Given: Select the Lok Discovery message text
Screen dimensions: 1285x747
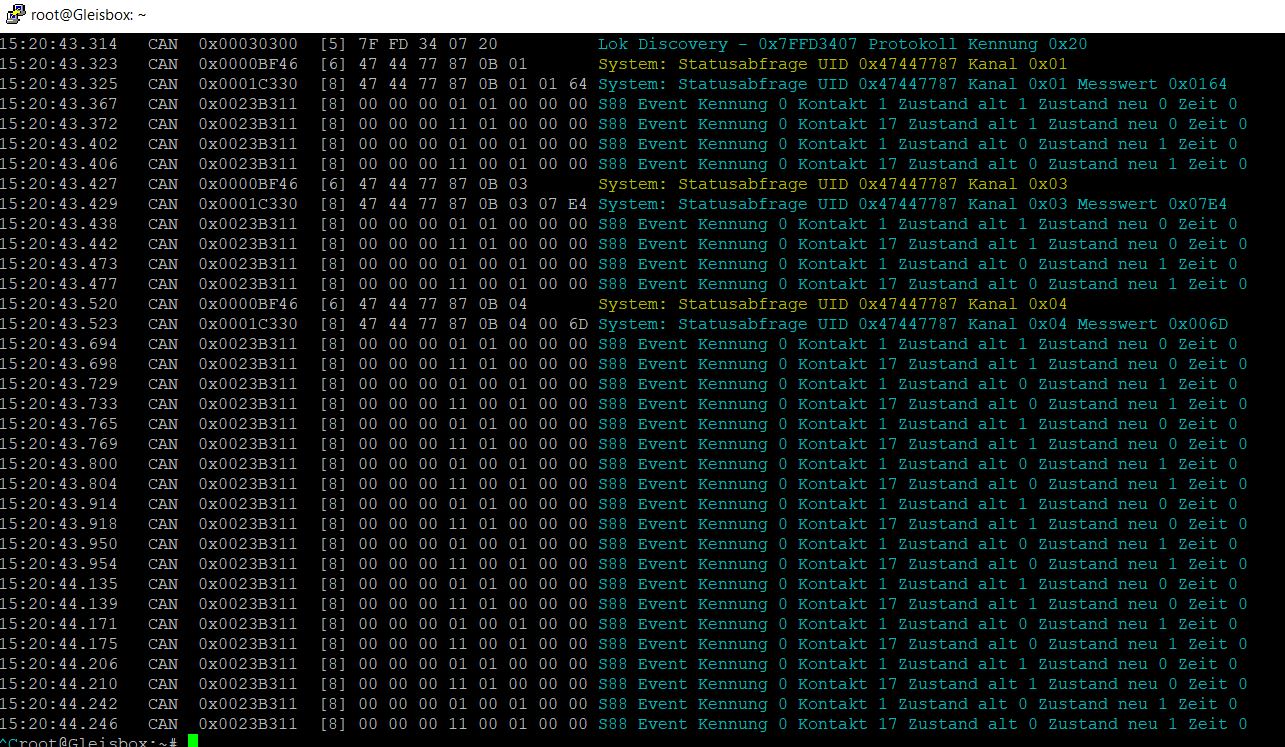Looking at the screenshot, I should tap(842, 44).
